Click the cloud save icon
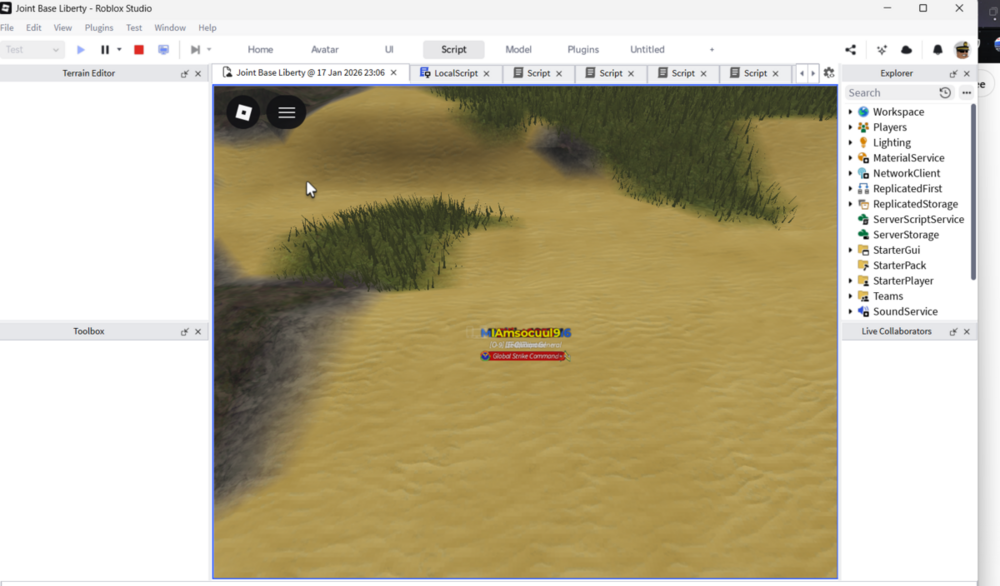This screenshot has height=586, width=1000. coord(906,50)
